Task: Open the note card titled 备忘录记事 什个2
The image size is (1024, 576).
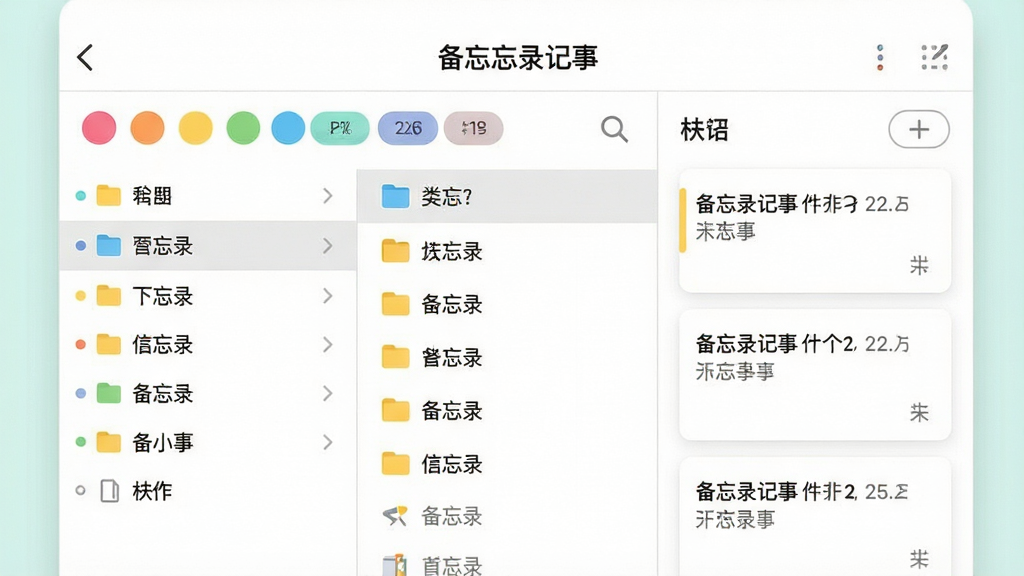Action: coord(815,374)
